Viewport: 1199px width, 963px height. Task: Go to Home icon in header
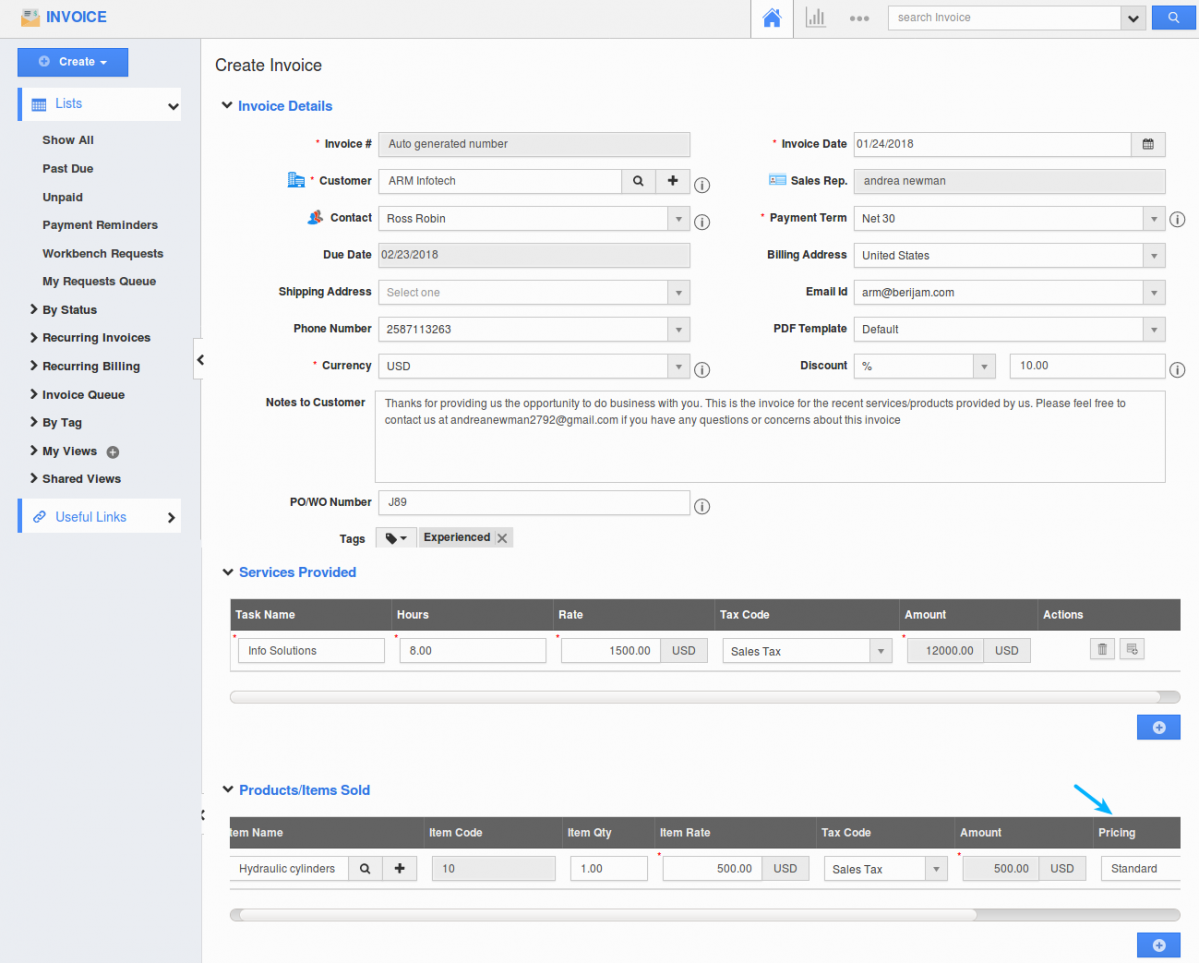click(x=772, y=18)
